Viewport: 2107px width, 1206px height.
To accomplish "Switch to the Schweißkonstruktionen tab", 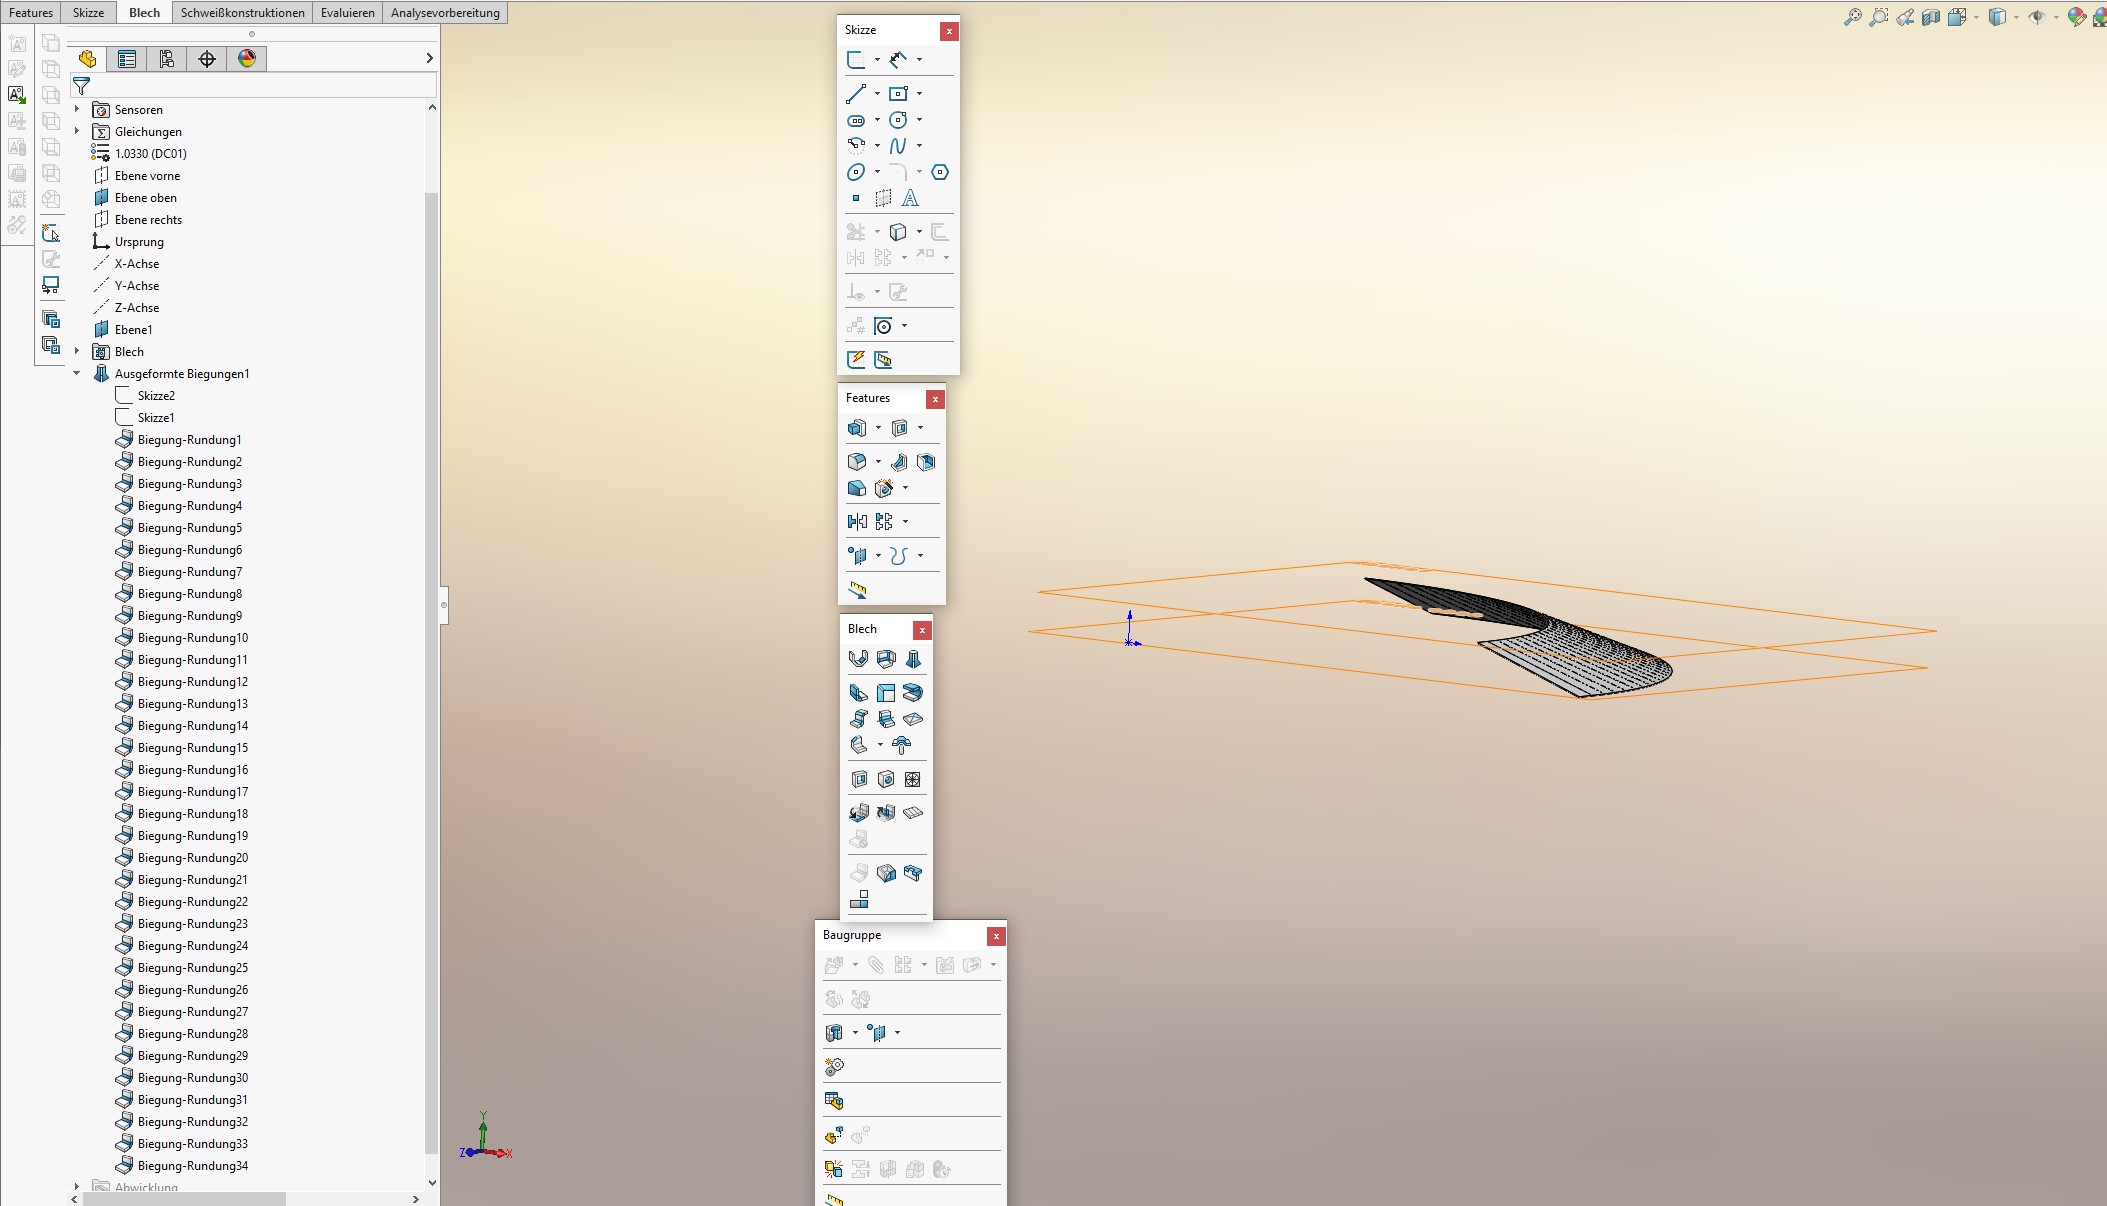I will click(x=242, y=13).
